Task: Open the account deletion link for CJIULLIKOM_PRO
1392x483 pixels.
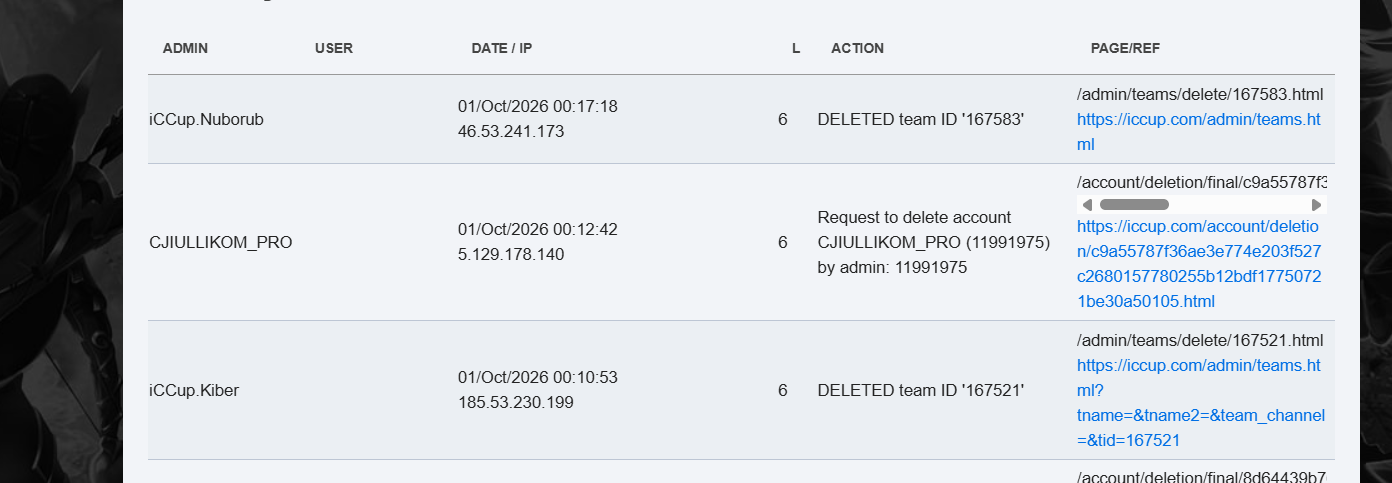Action: pos(1199,263)
